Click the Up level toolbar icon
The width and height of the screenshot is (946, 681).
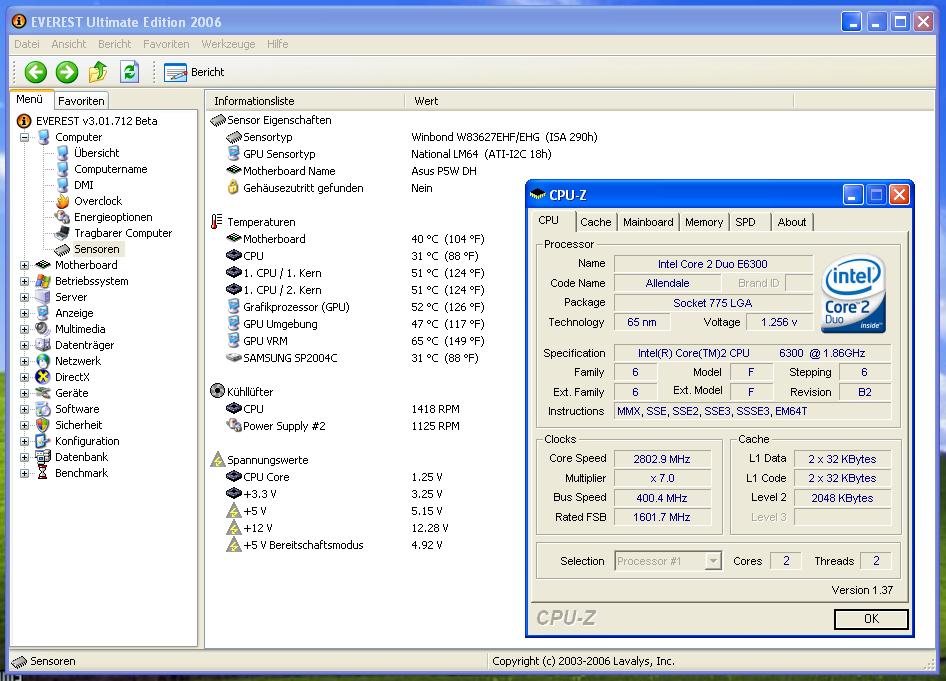tap(98, 72)
